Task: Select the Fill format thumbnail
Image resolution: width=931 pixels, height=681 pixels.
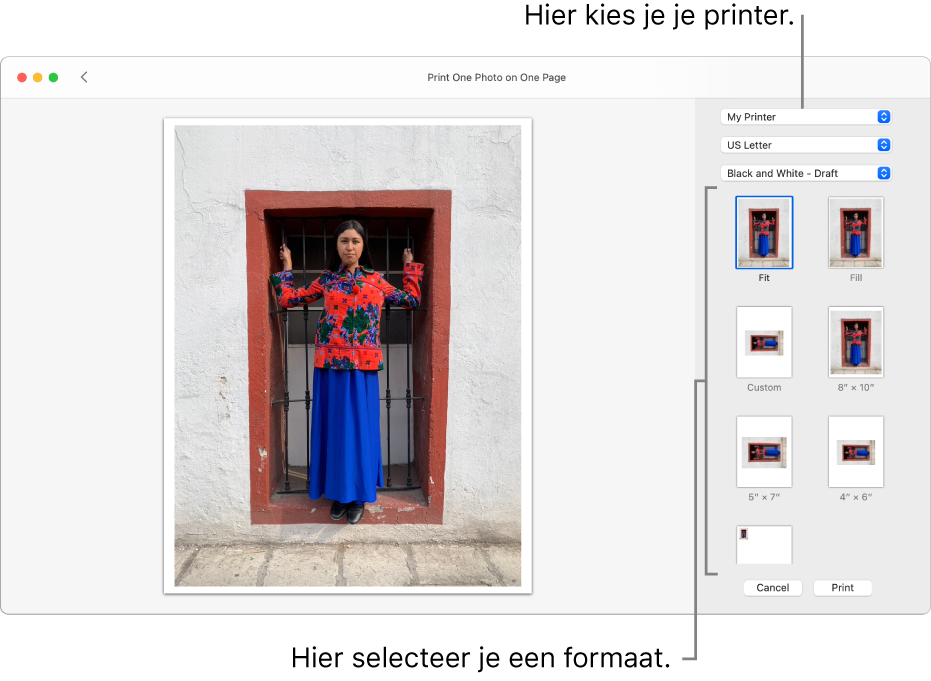Action: pos(856,233)
